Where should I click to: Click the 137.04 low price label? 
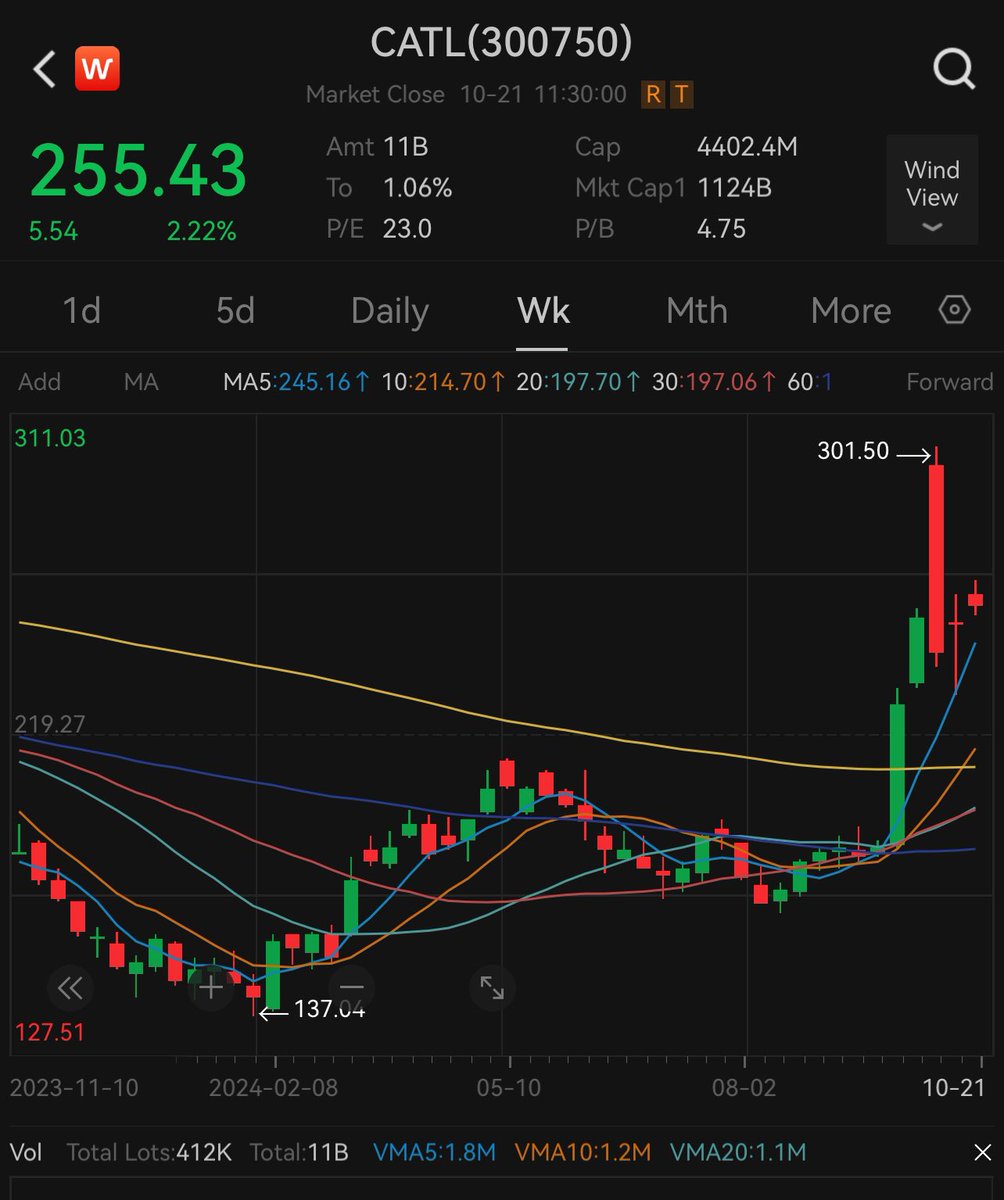coord(329,1010)
